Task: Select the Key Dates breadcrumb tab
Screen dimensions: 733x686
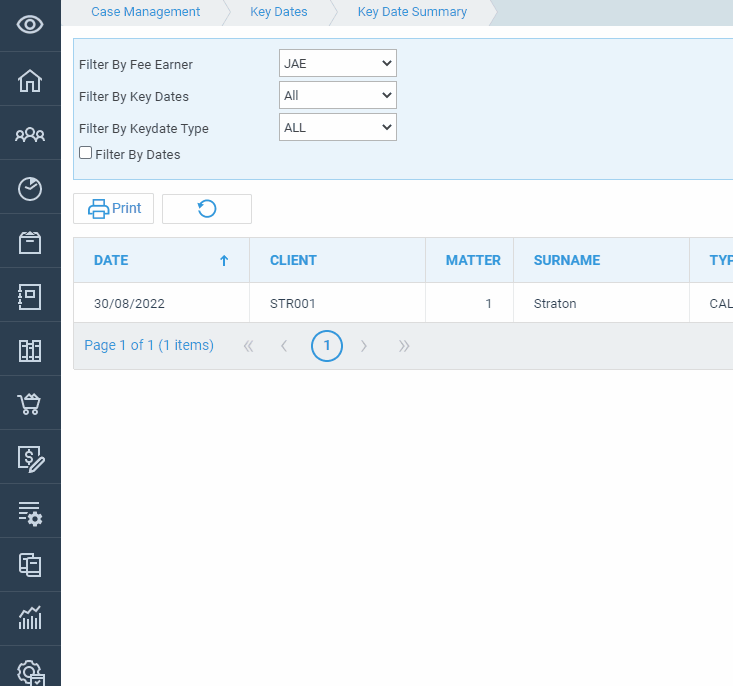Action: point(278,12)
